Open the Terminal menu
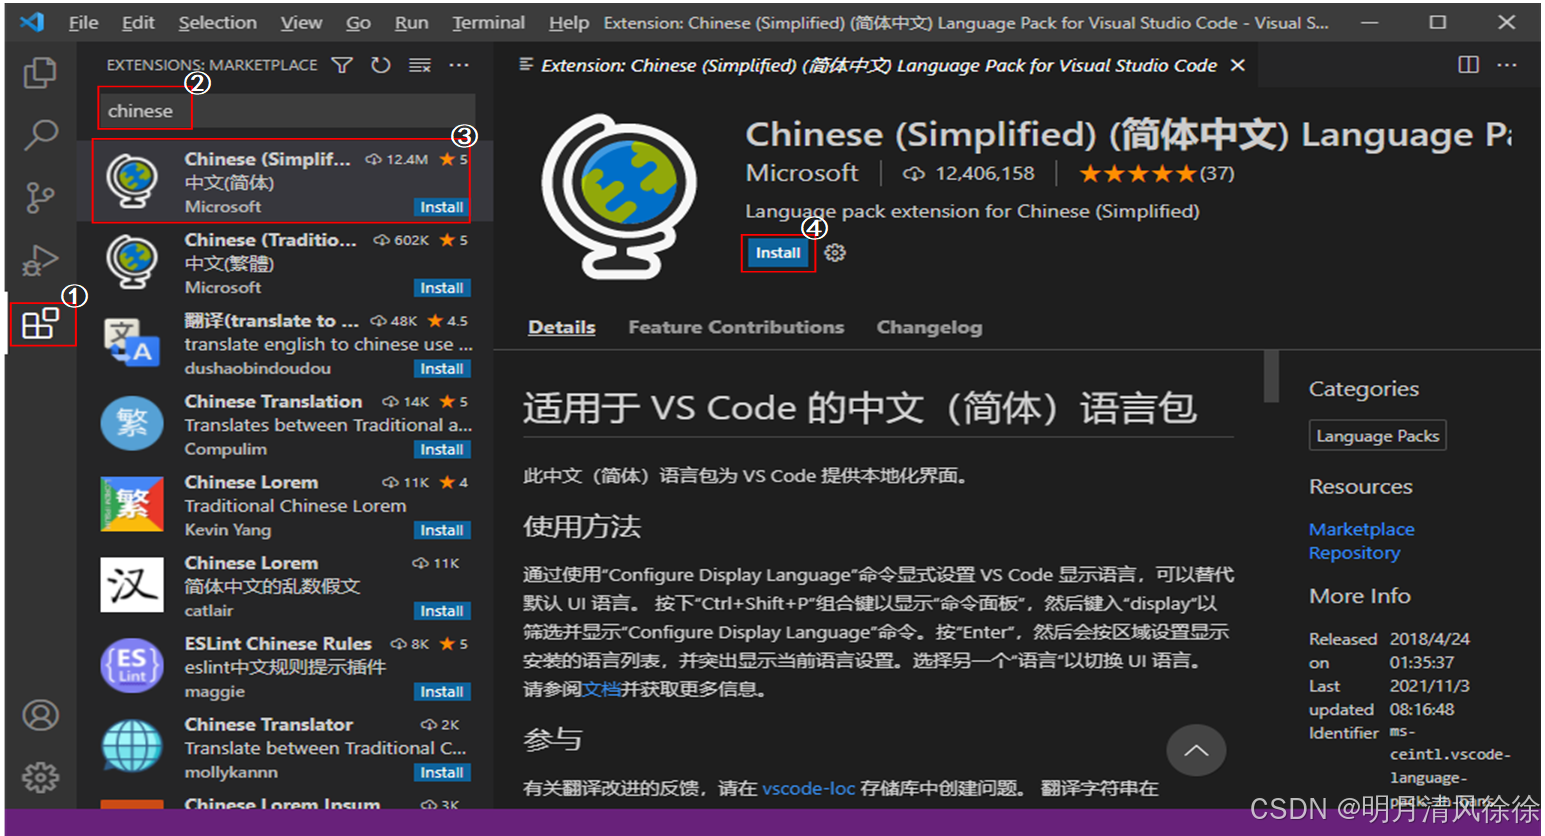Screen dimensions: 1545x836 (488, 22)
